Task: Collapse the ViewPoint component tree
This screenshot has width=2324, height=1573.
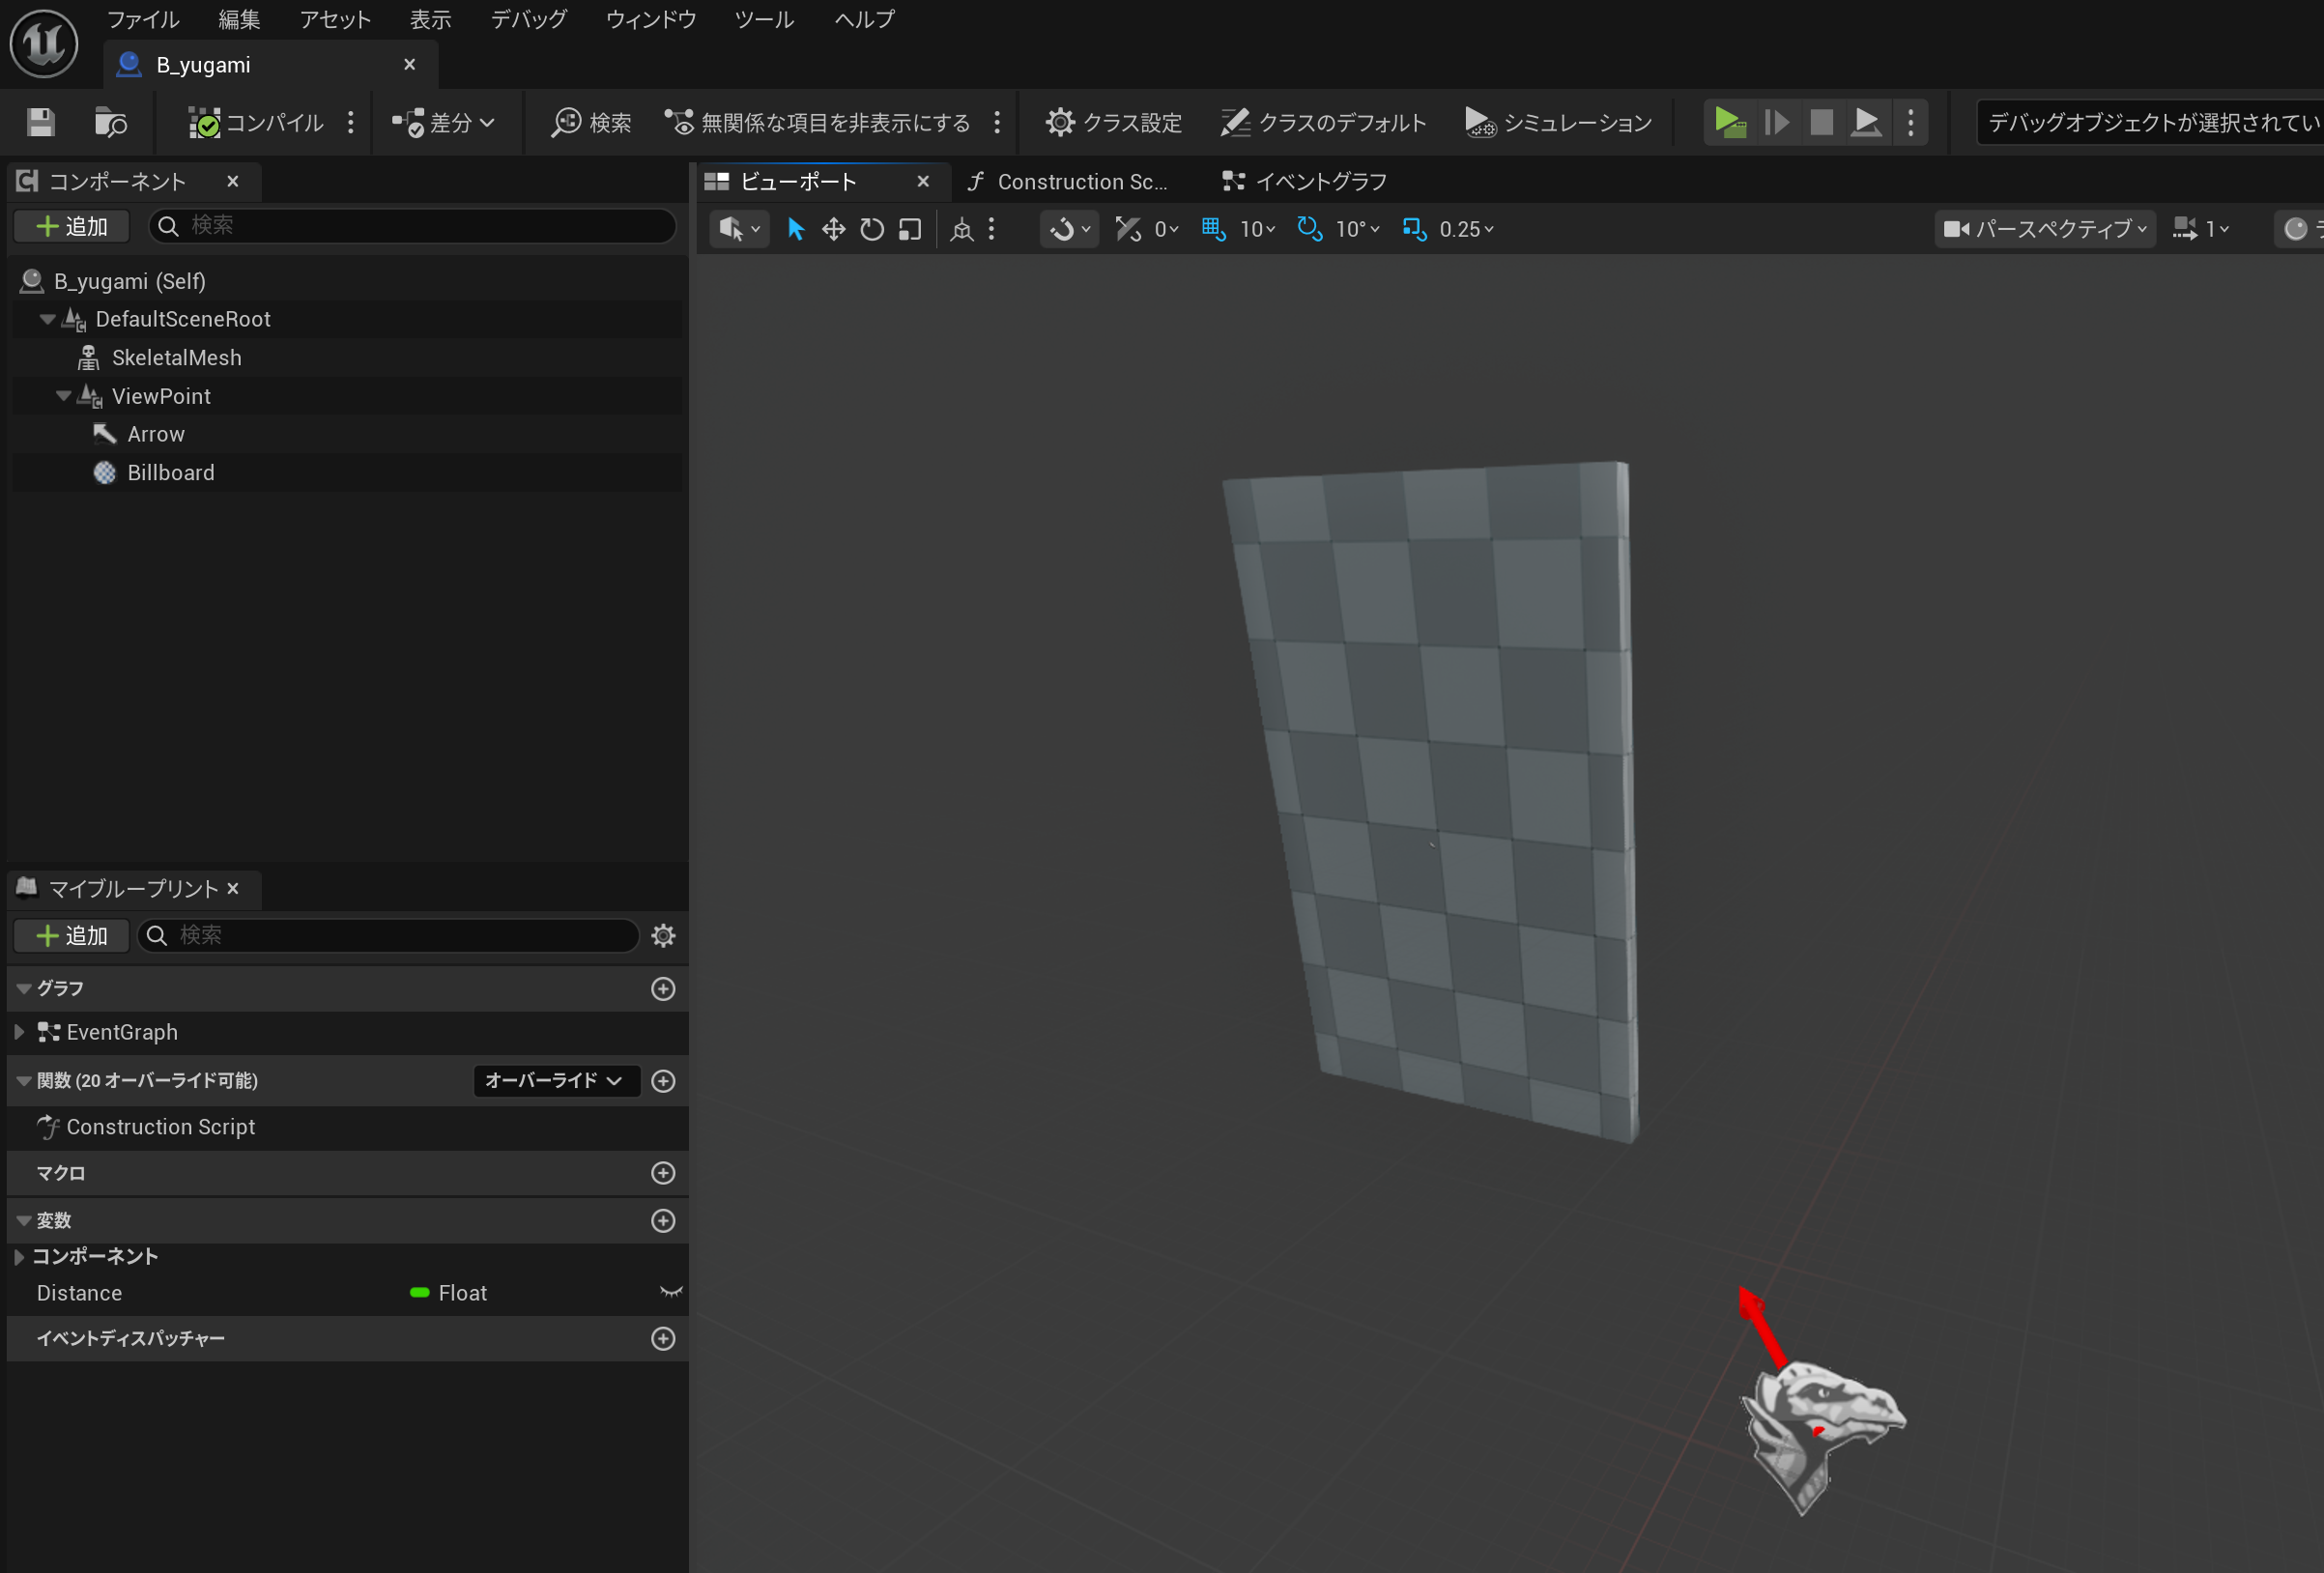Action: click(x=63, y=396)
